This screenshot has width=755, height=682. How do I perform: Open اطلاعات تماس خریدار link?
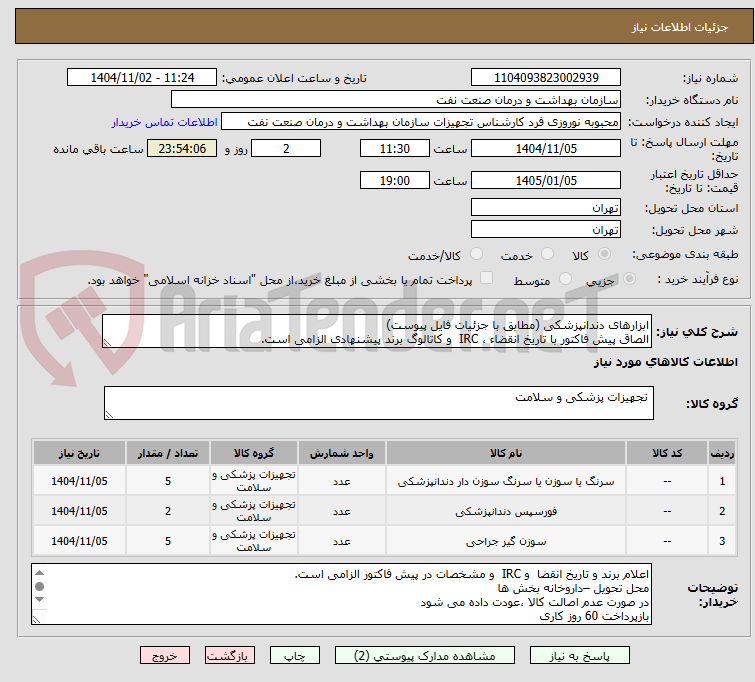pos(165,122)
